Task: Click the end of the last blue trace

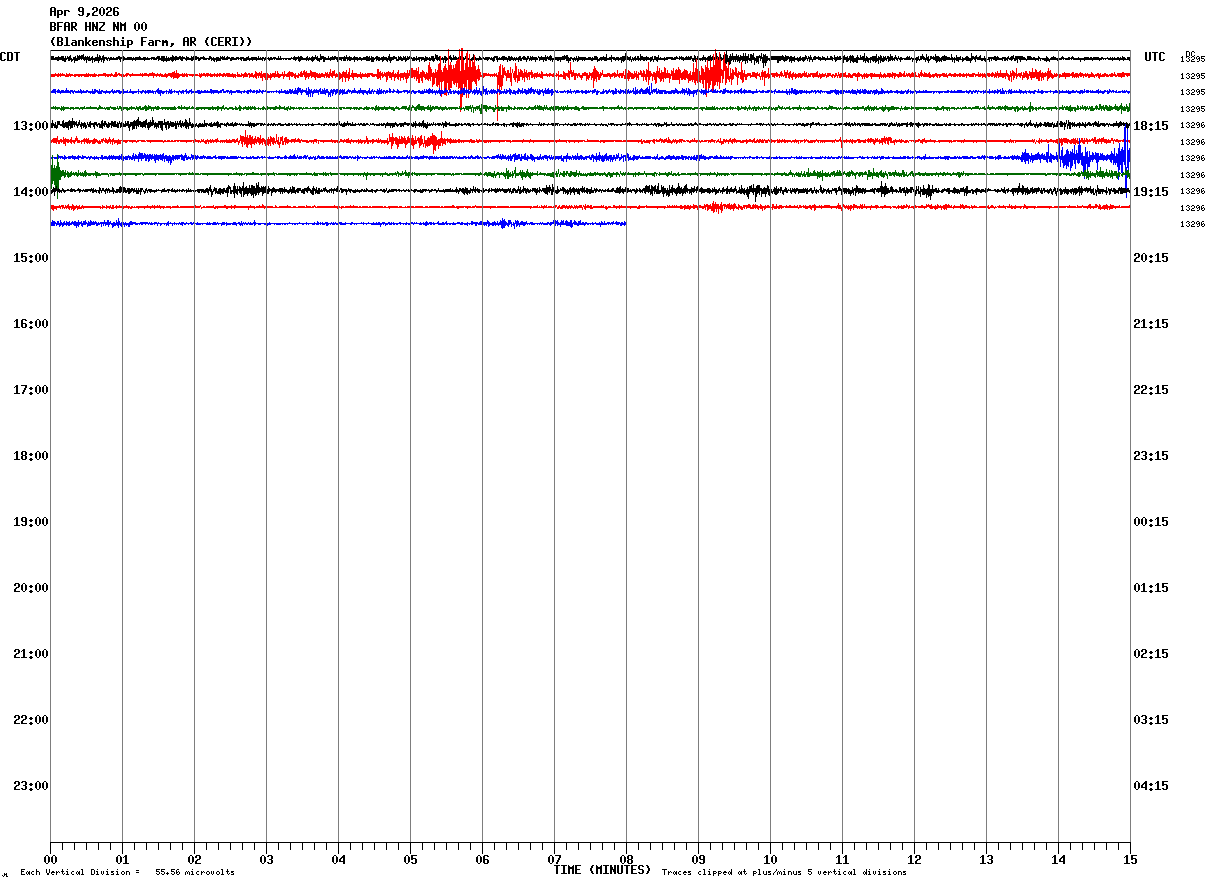Action: click(625, 224)
